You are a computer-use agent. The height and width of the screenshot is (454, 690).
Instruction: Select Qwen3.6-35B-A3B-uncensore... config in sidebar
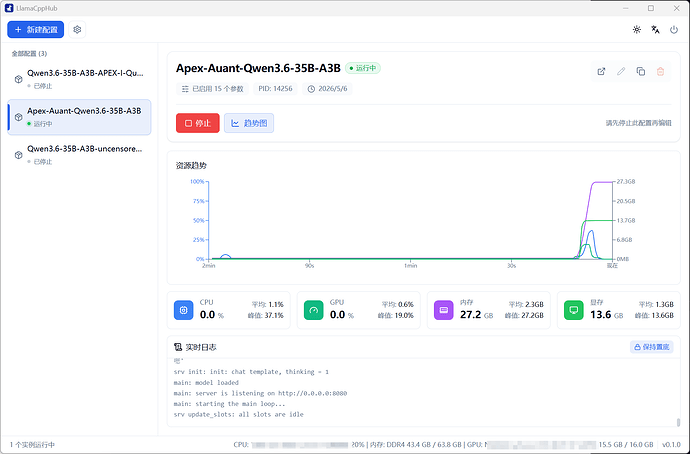pyautogui.click(x=79, y=155)
